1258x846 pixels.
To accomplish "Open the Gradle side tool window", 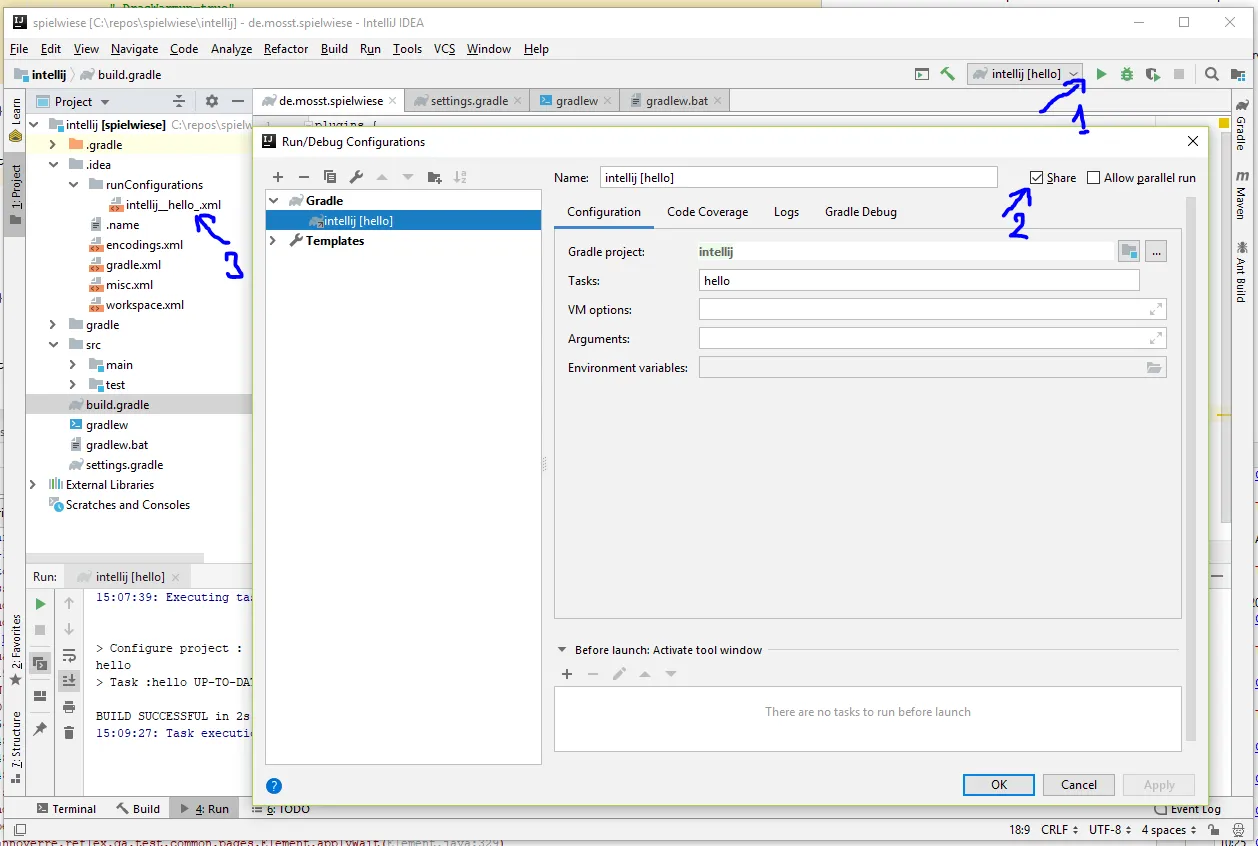I will 1241,127.
